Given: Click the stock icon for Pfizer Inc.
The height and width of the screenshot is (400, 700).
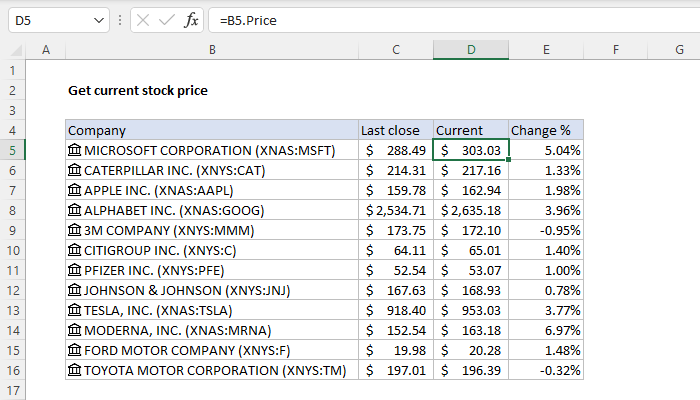Looking at the screenshot, I should 74,270.
